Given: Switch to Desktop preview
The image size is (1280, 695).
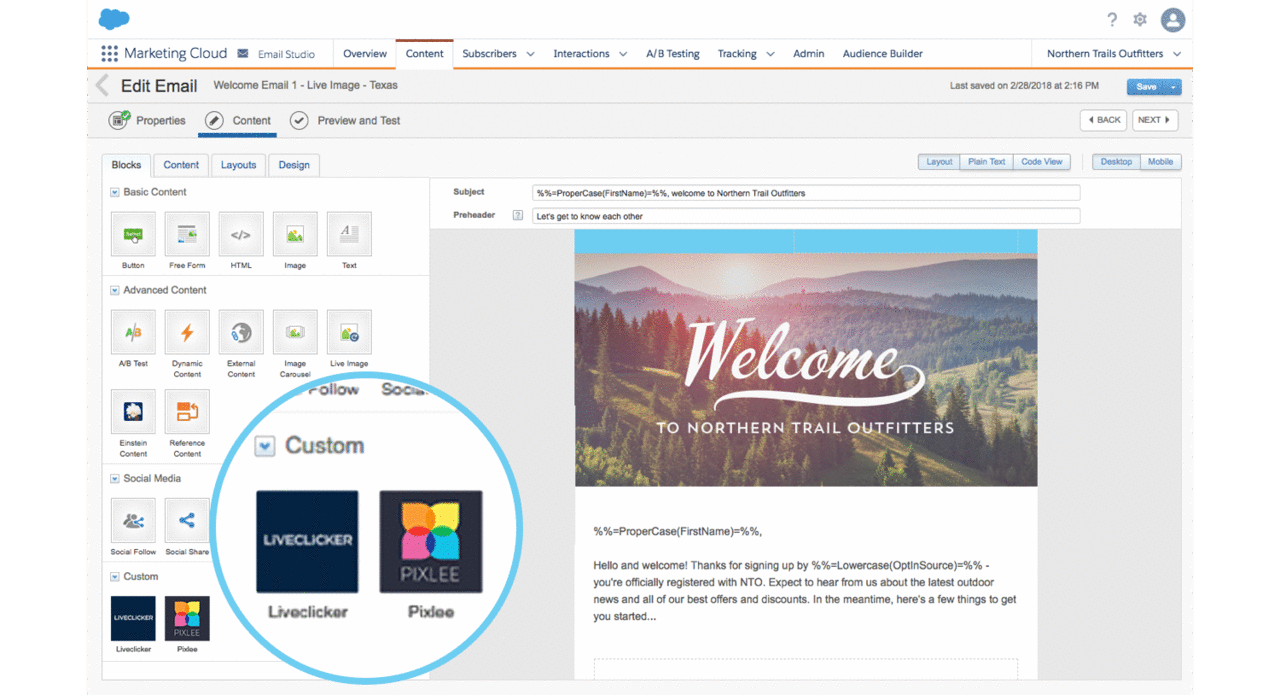Looking at the screenshot, I should pyautogui.click(x=1116, y=162).
